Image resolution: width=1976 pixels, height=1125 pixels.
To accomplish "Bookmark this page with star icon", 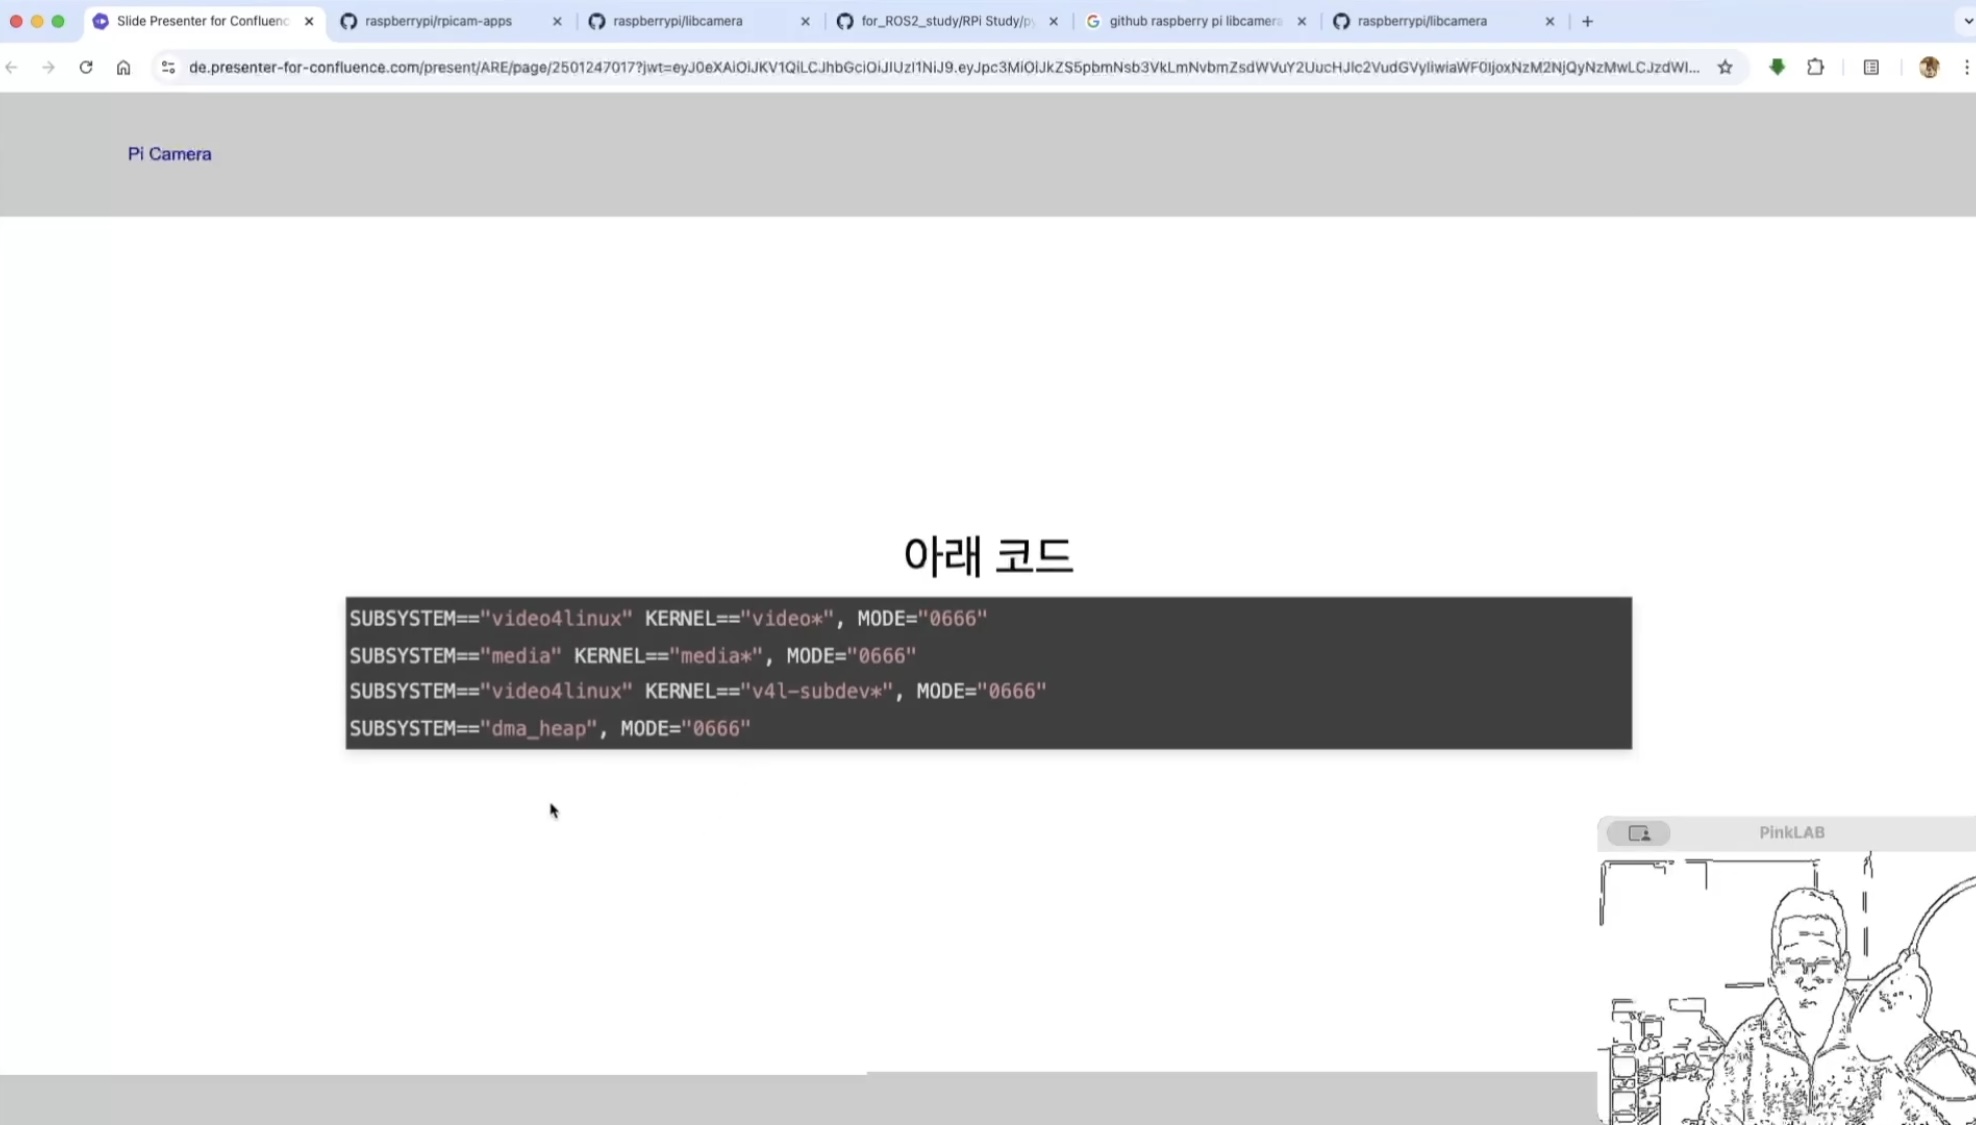I will coord(1725,67).
